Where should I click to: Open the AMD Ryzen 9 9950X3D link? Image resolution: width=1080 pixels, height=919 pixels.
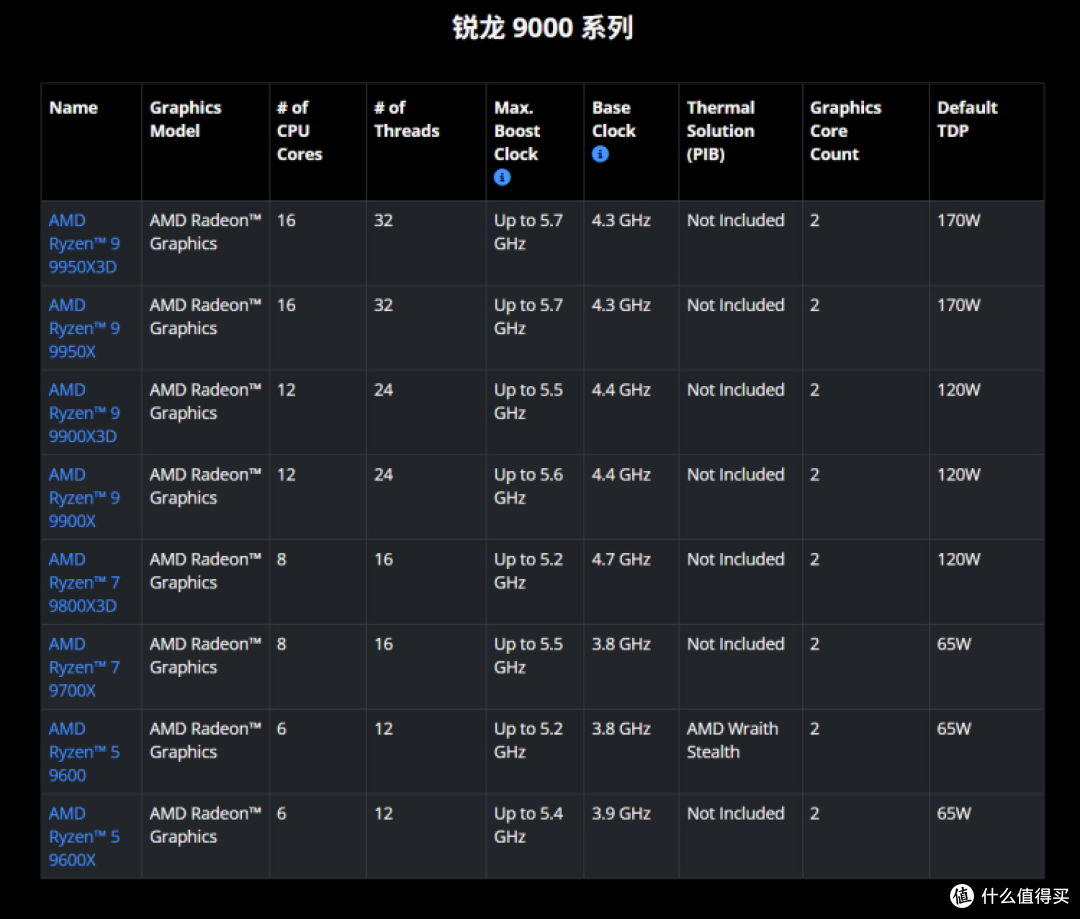point(84,243)
